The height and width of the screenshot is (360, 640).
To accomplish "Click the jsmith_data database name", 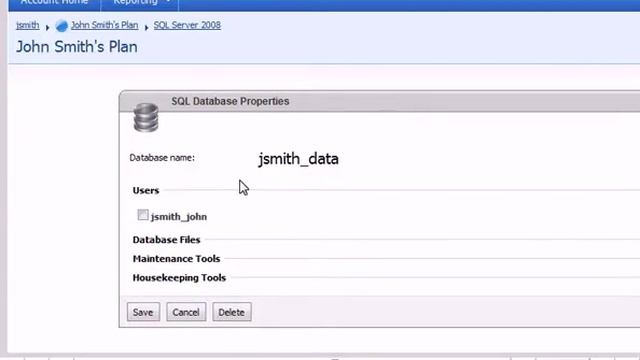I will 298,159.
